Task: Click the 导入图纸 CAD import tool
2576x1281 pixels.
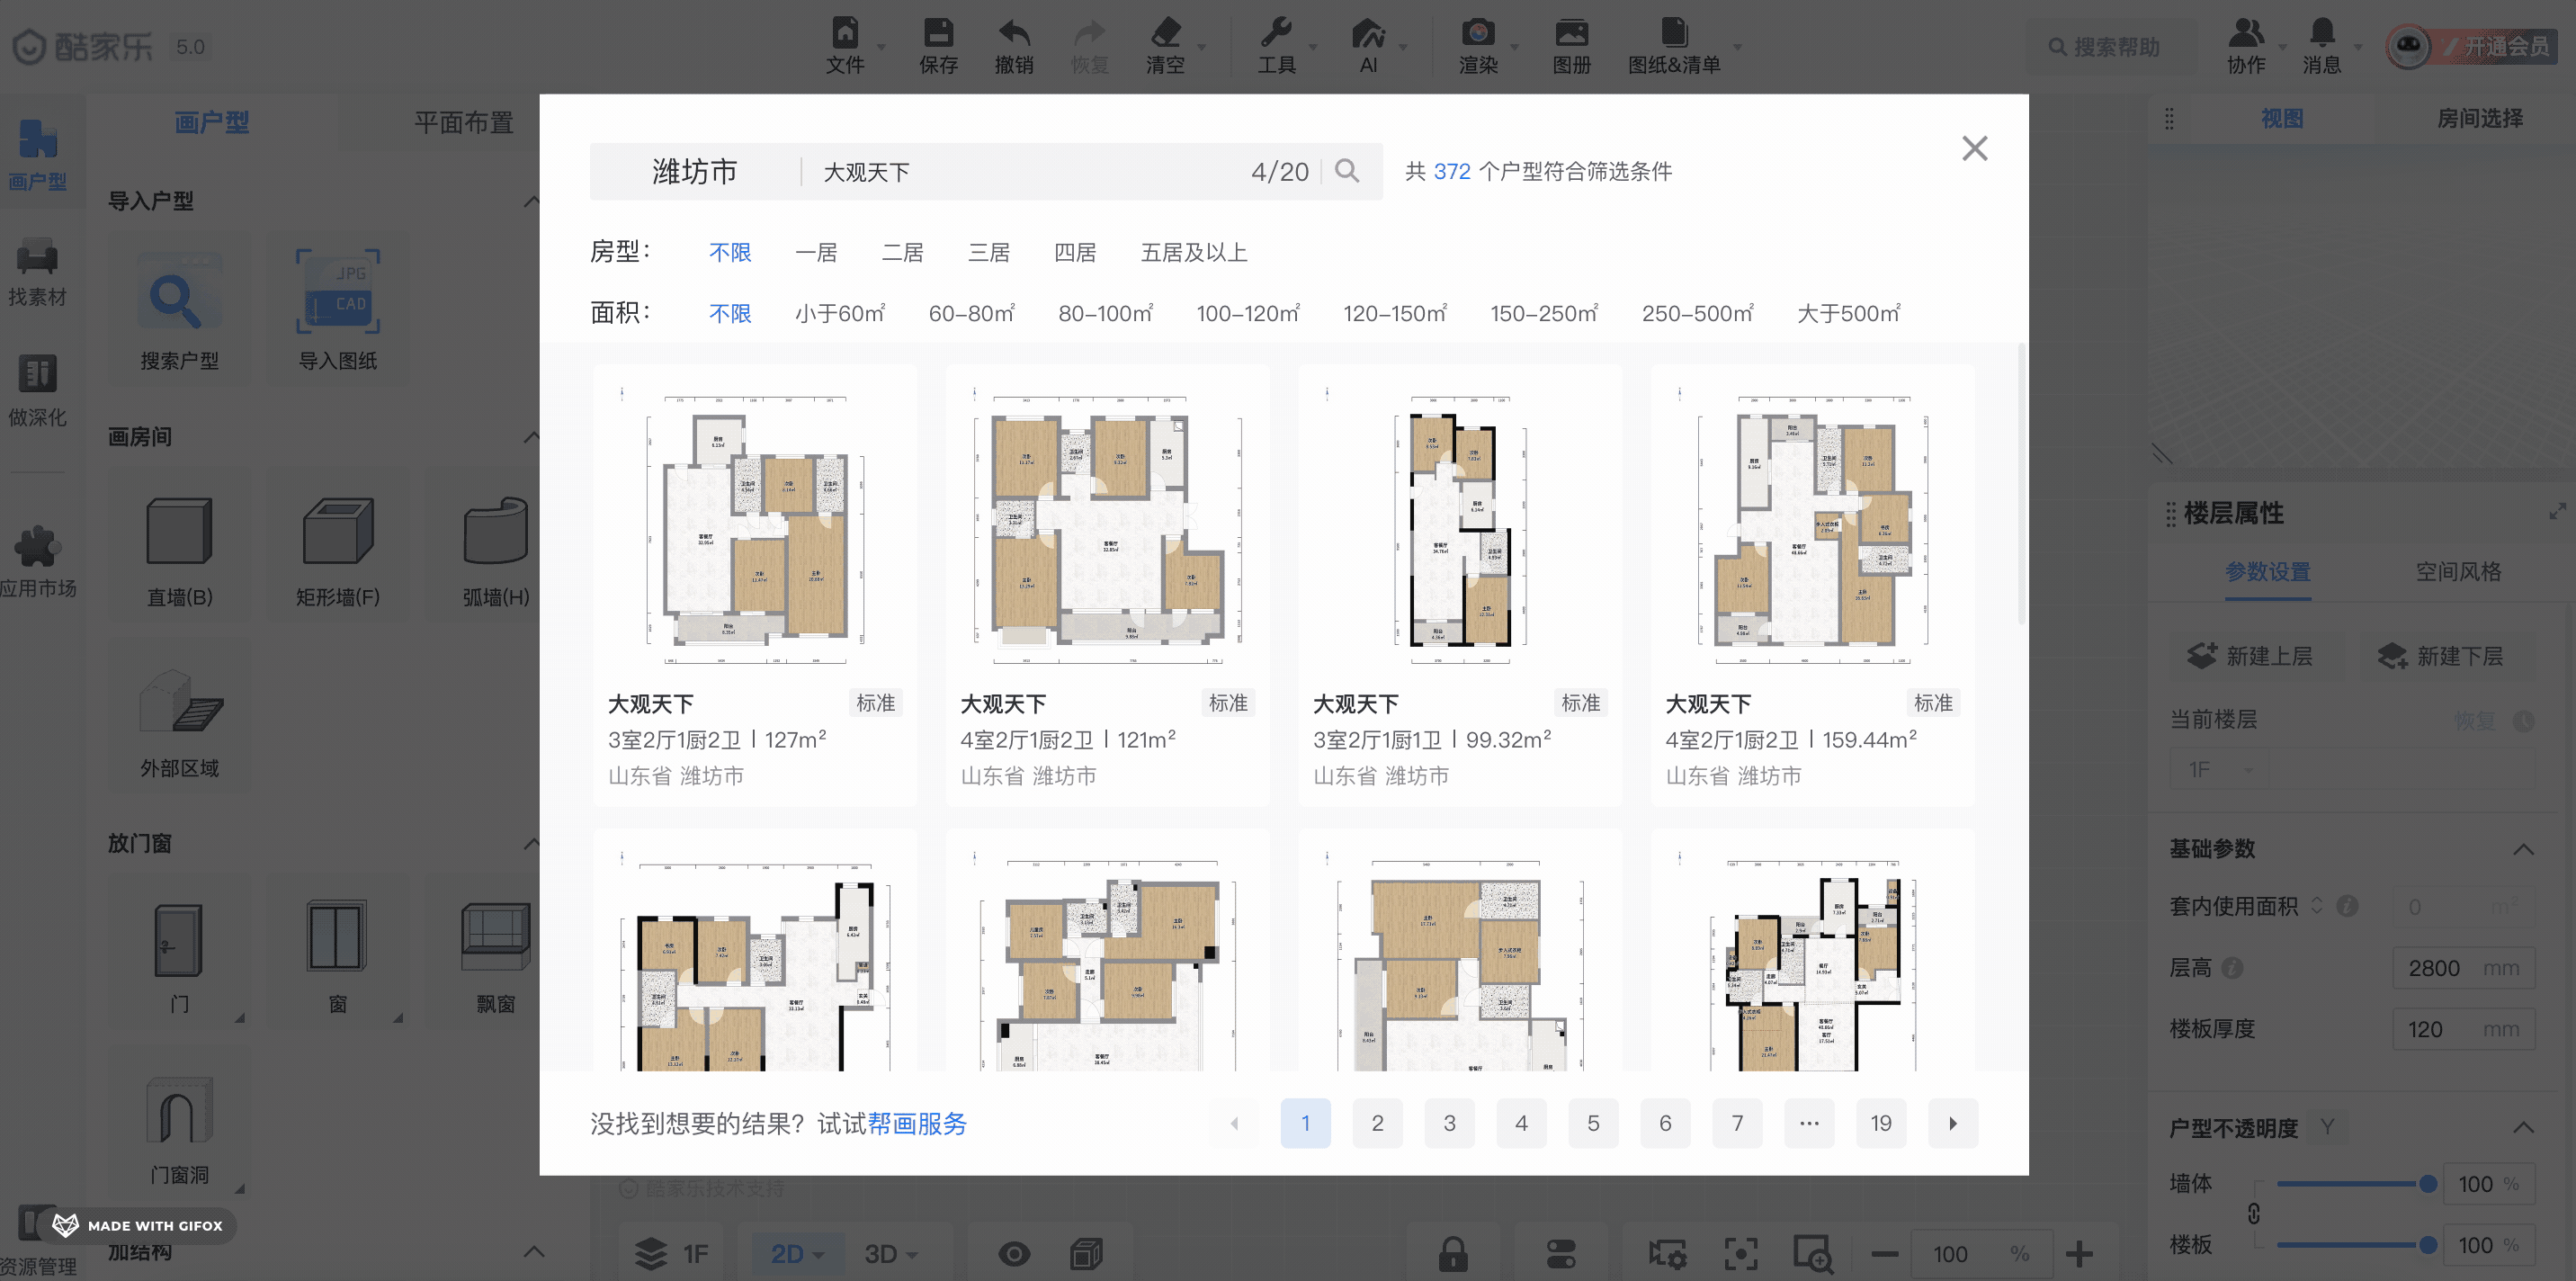Action: pyautogui.click(x=338, y=309)
